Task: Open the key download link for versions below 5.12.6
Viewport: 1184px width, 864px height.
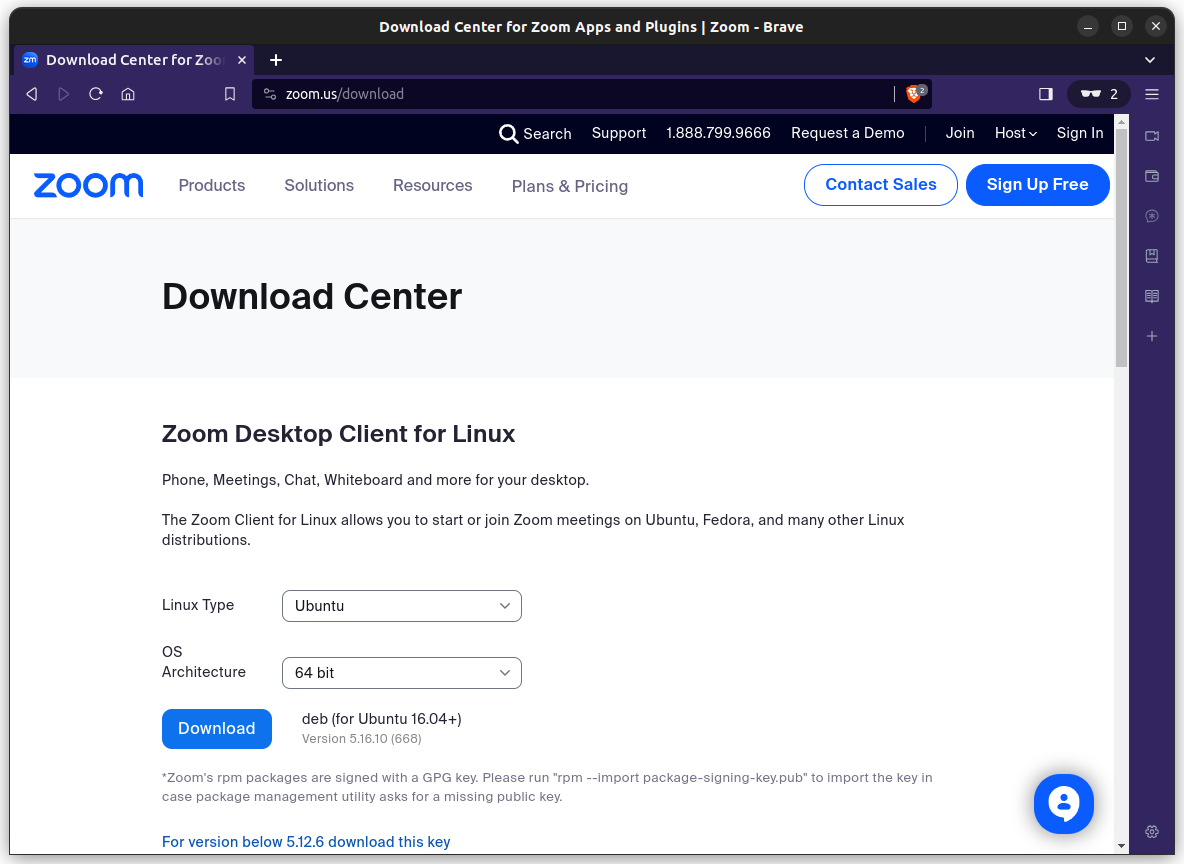Action: 306,841
